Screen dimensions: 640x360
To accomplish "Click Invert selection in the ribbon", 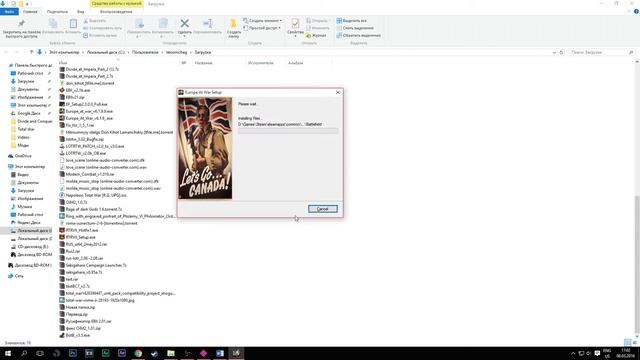I will (358, 35).
